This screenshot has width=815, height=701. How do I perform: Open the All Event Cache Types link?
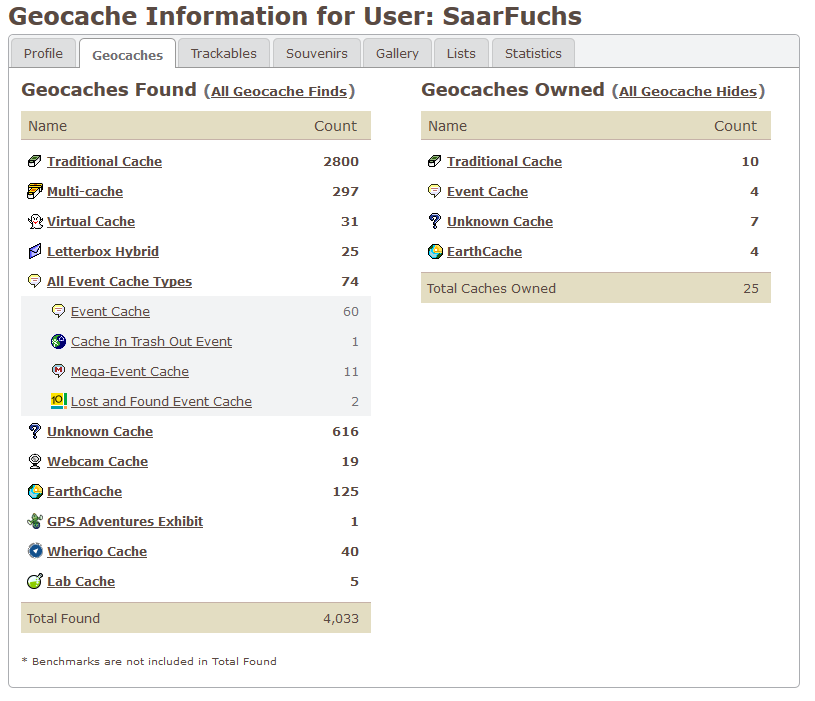pos(120,282)
